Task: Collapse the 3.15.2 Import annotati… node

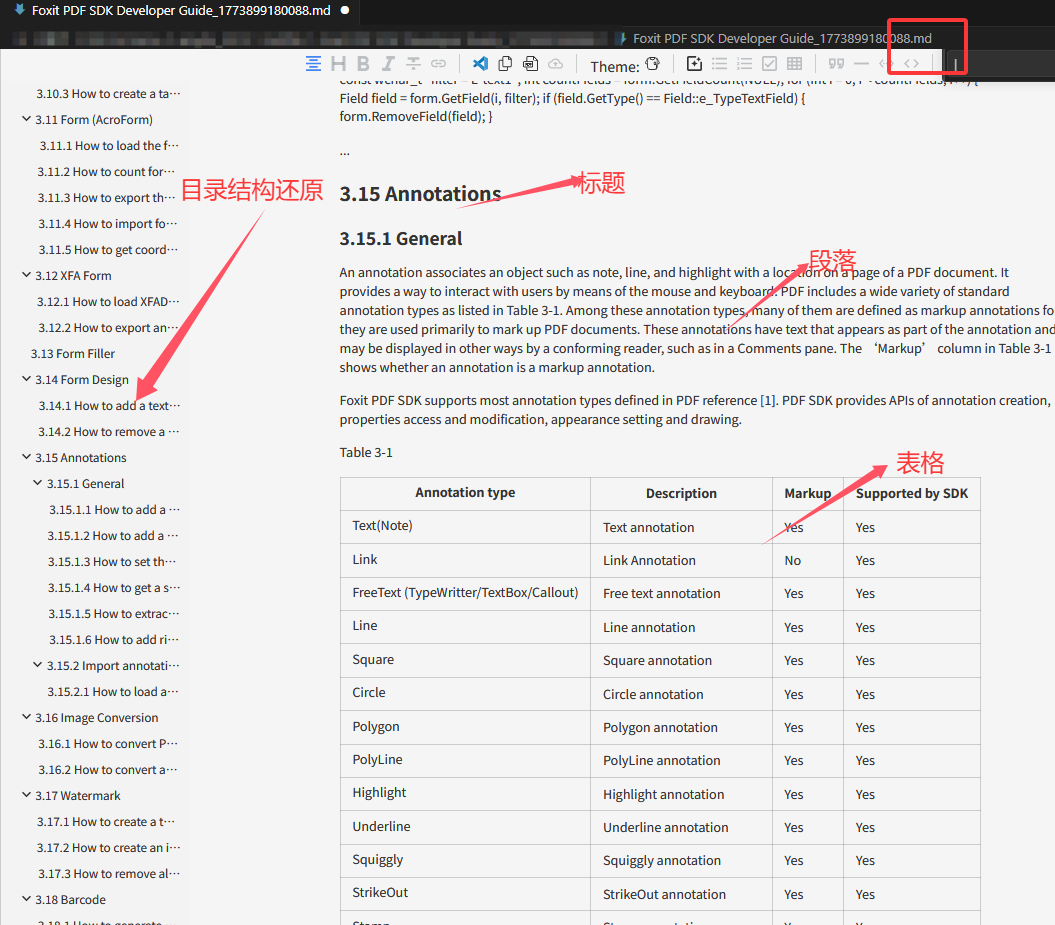Action: point(38,665)
